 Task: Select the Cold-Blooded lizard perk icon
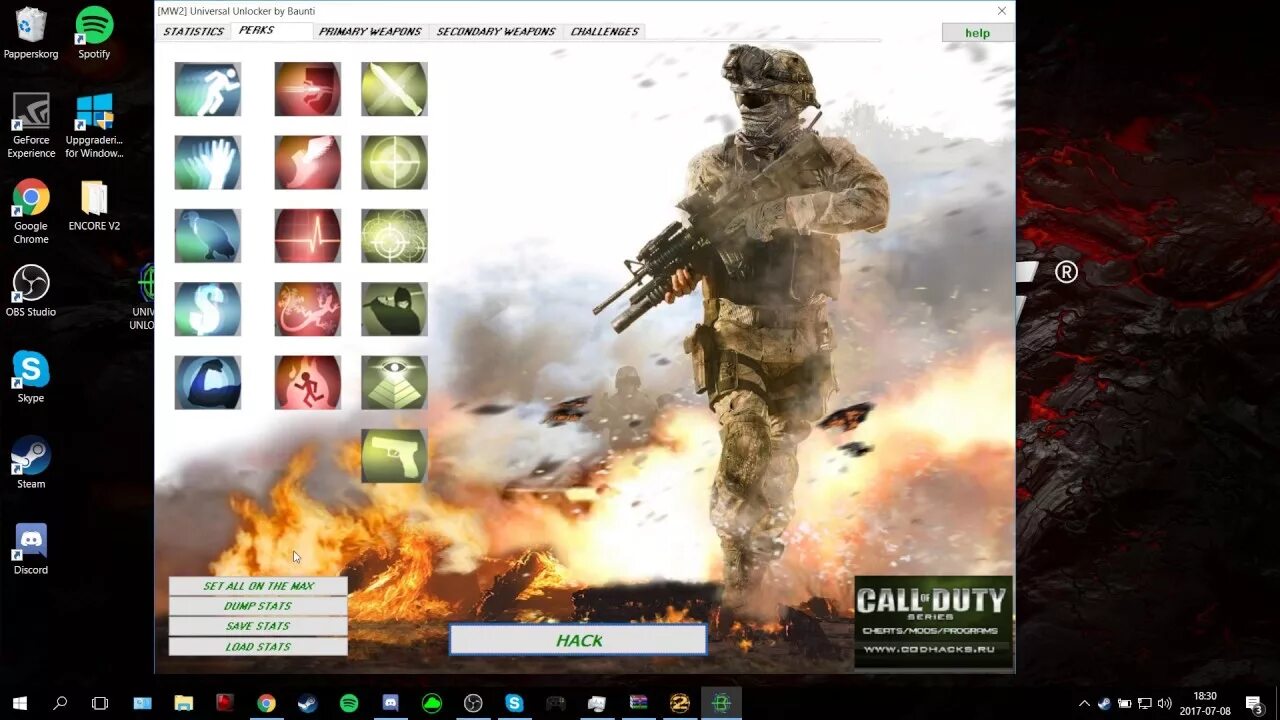308,309
